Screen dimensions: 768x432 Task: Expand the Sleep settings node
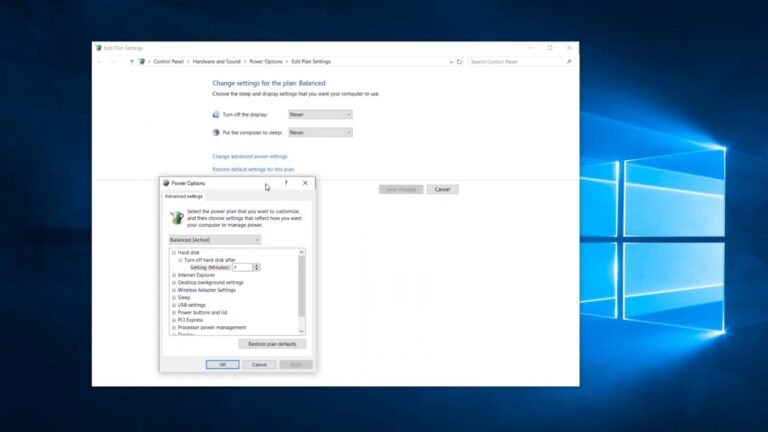coord(174,297)
